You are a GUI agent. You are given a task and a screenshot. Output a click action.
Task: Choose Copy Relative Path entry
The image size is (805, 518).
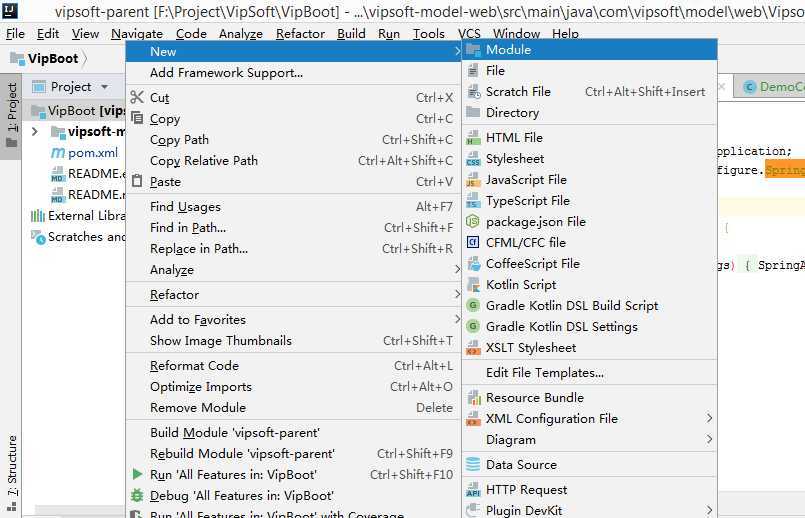point(293,161)
